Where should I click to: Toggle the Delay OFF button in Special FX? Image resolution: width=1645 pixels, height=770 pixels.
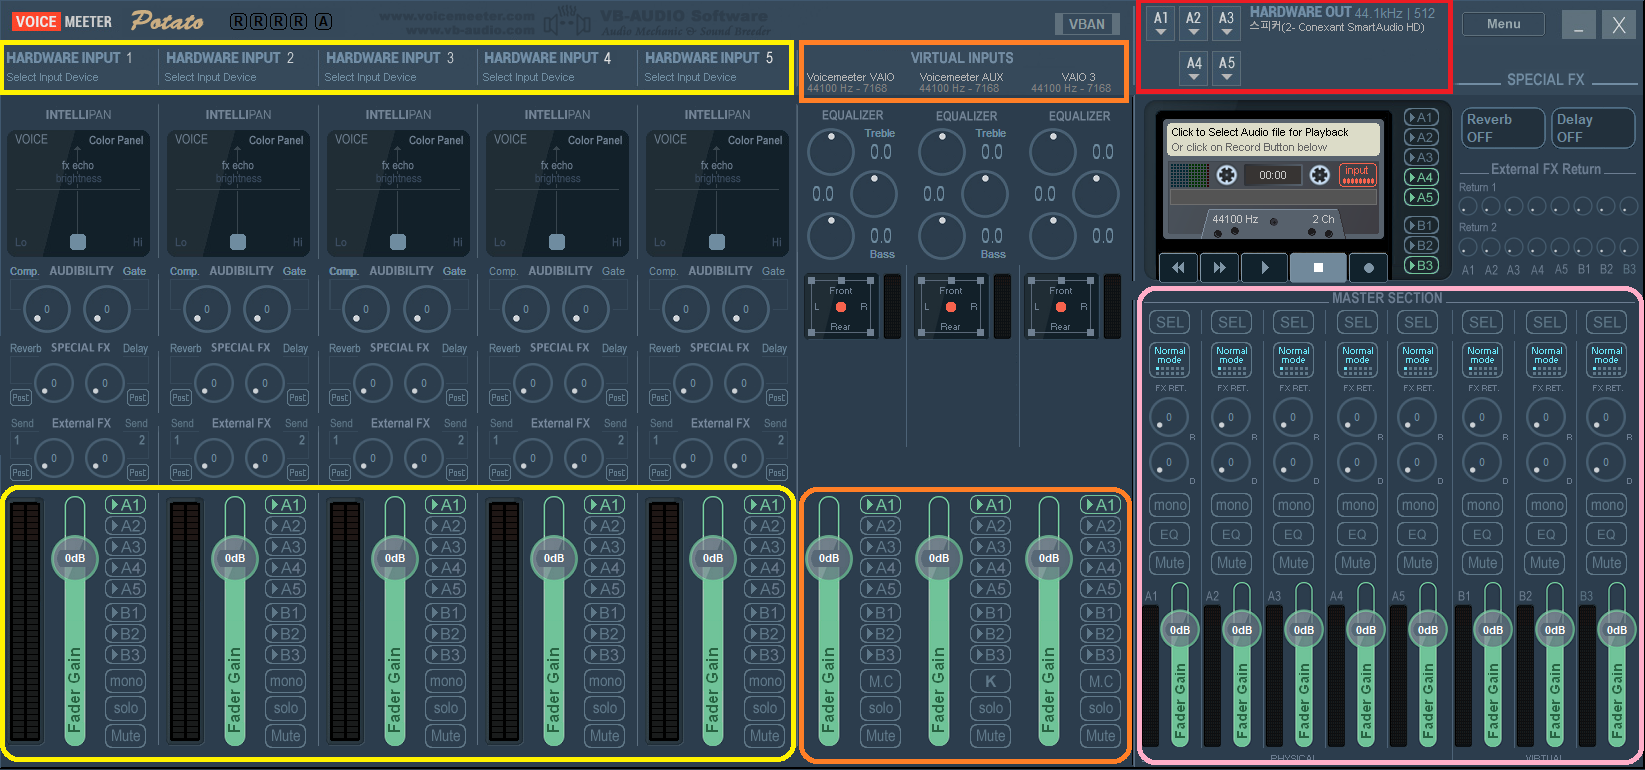pos(1592,128)
